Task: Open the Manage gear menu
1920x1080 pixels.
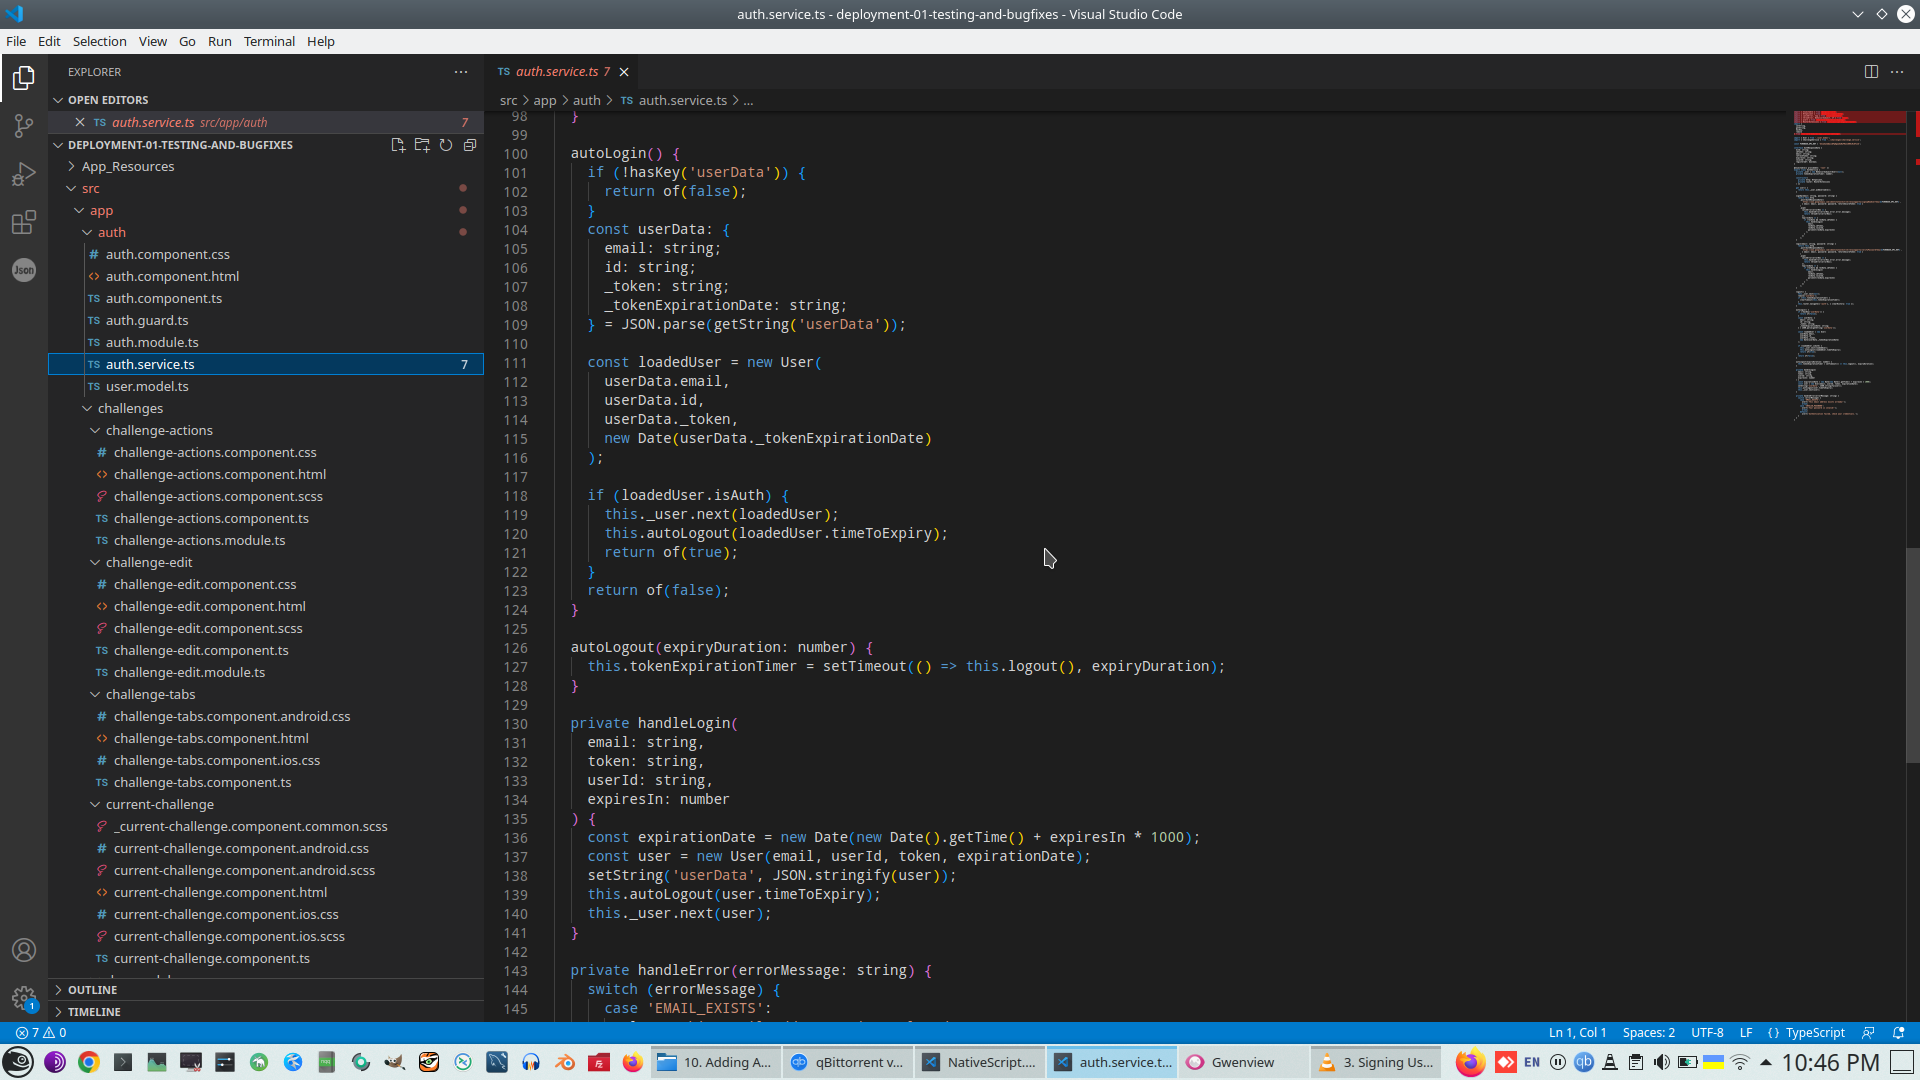Action: pyautogui.click(x=24, y=997)
